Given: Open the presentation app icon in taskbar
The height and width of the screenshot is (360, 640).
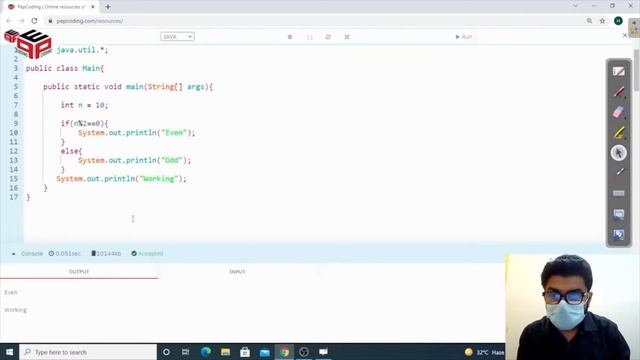Looking at the screenshot, I should 323,352.
